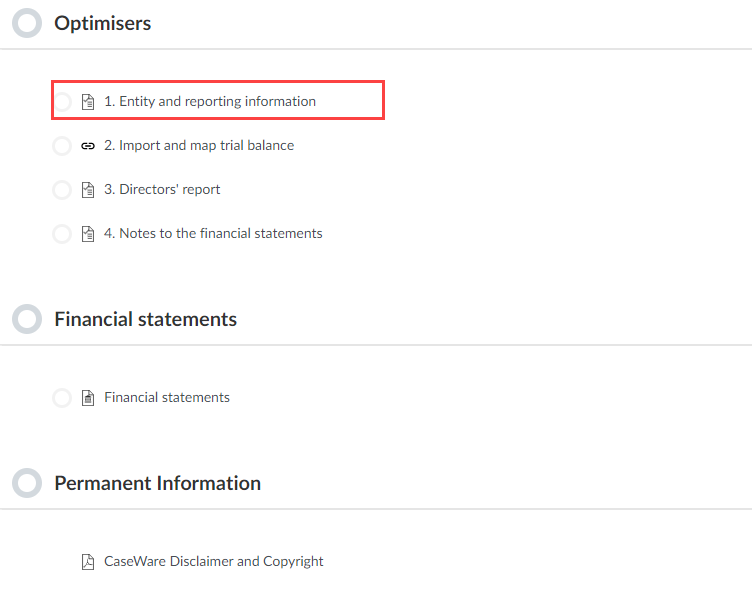
Task: Open CaseWare Disclaimer and Copyright document
Action: point(214,562)
